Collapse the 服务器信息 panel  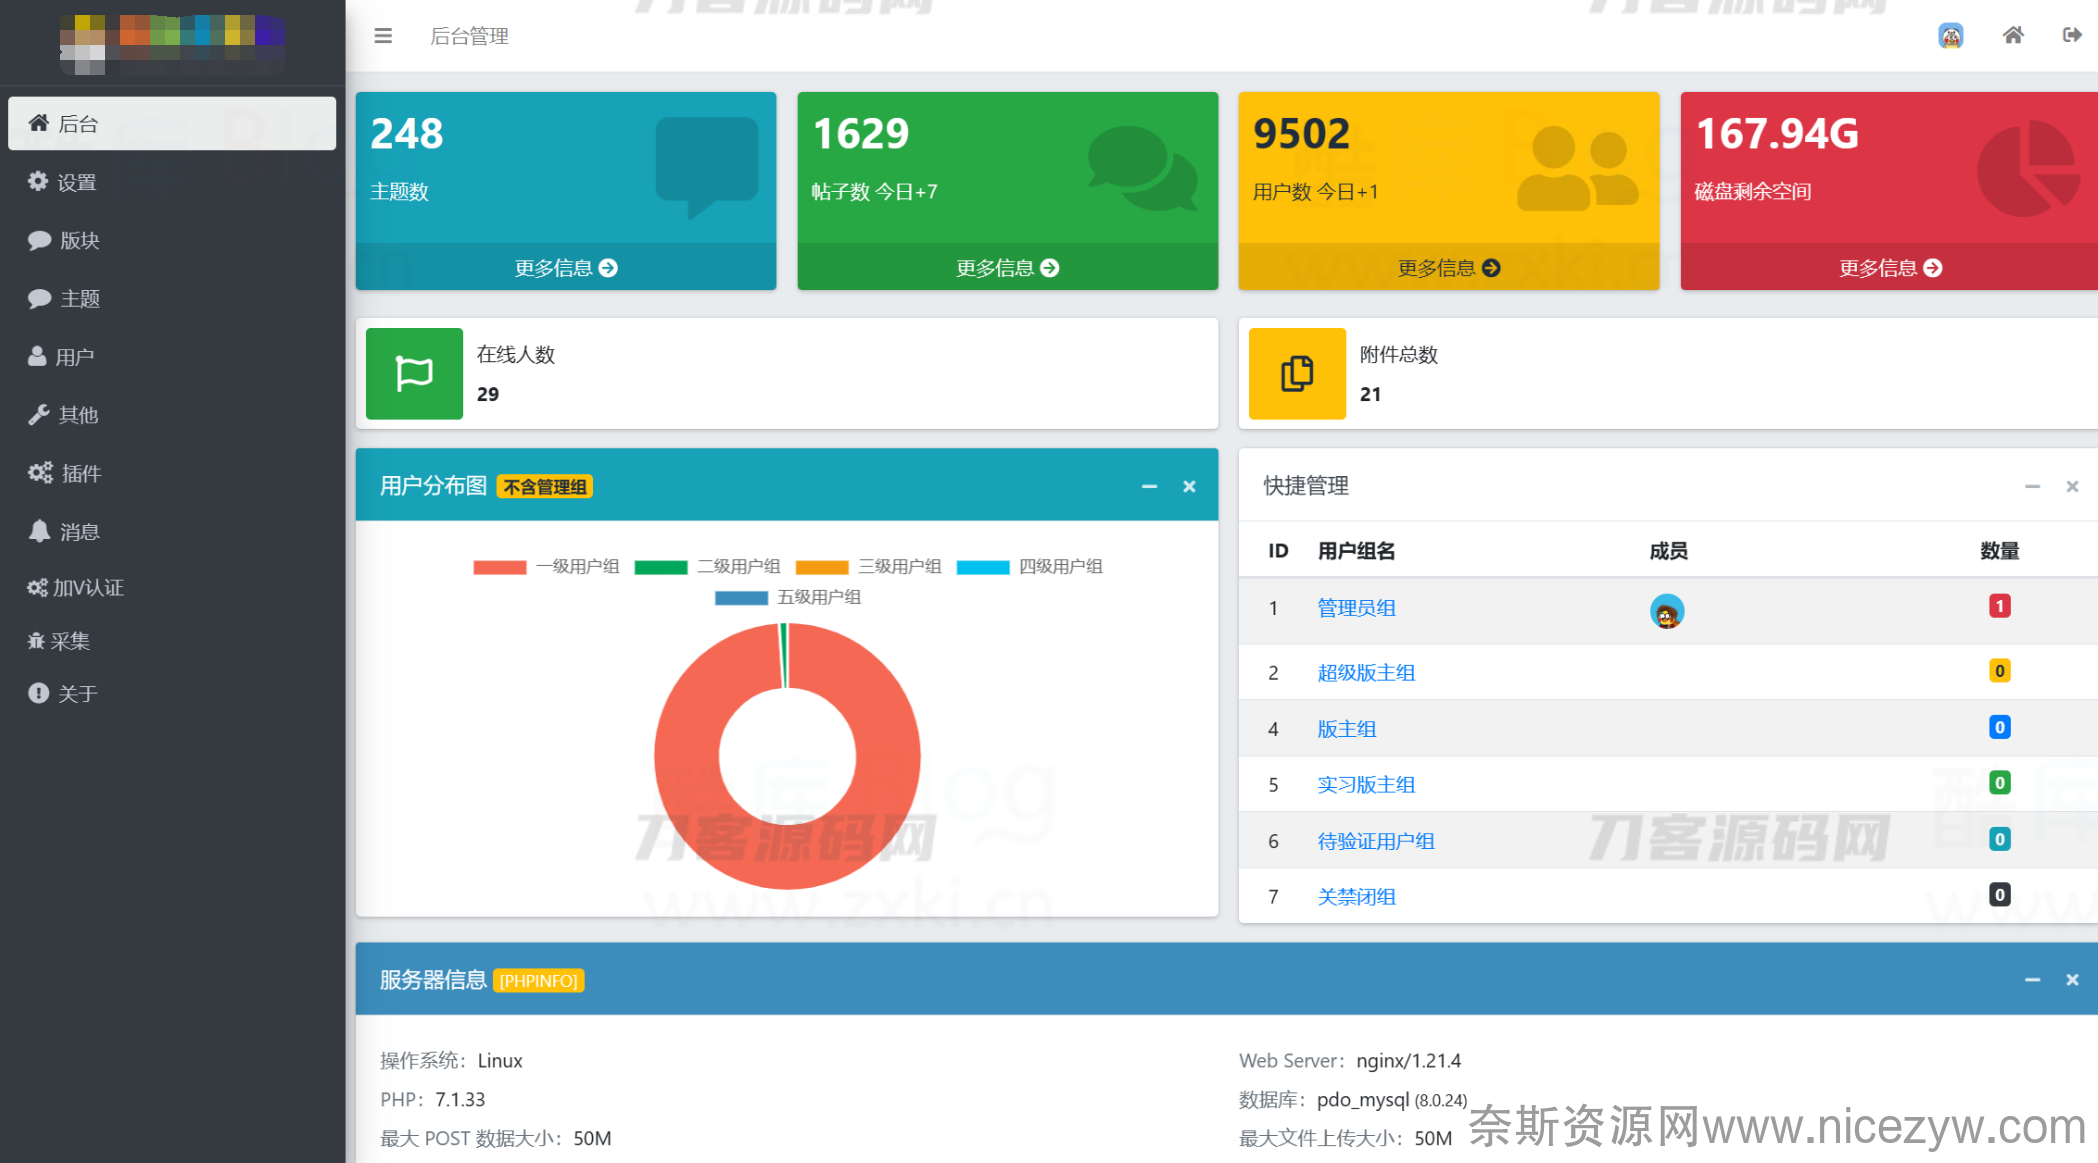point(2032,980)
